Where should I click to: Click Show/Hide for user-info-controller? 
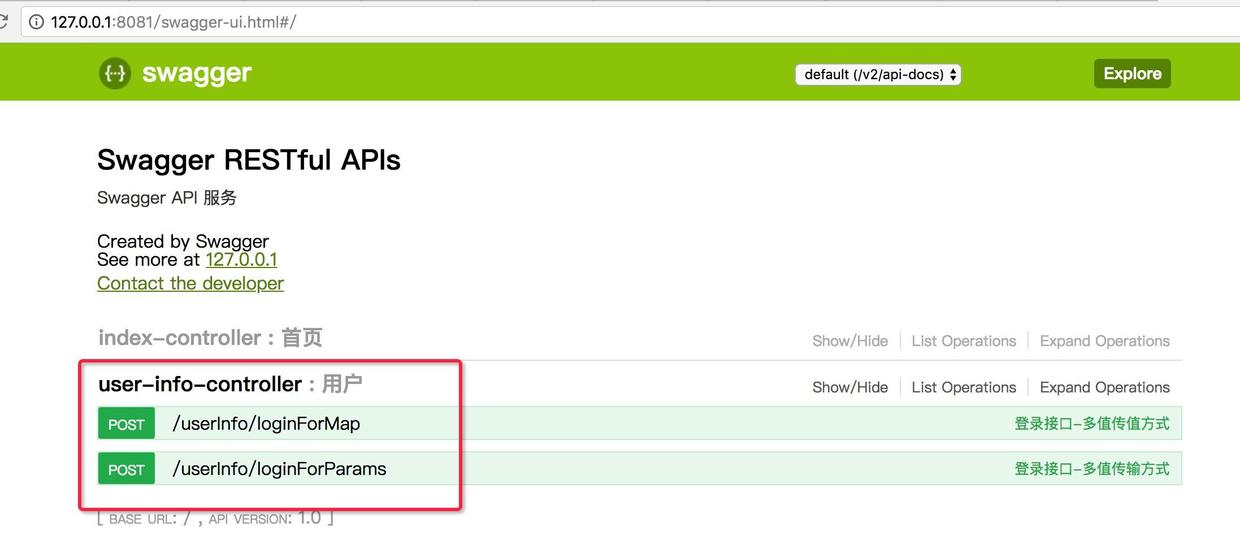850,387
